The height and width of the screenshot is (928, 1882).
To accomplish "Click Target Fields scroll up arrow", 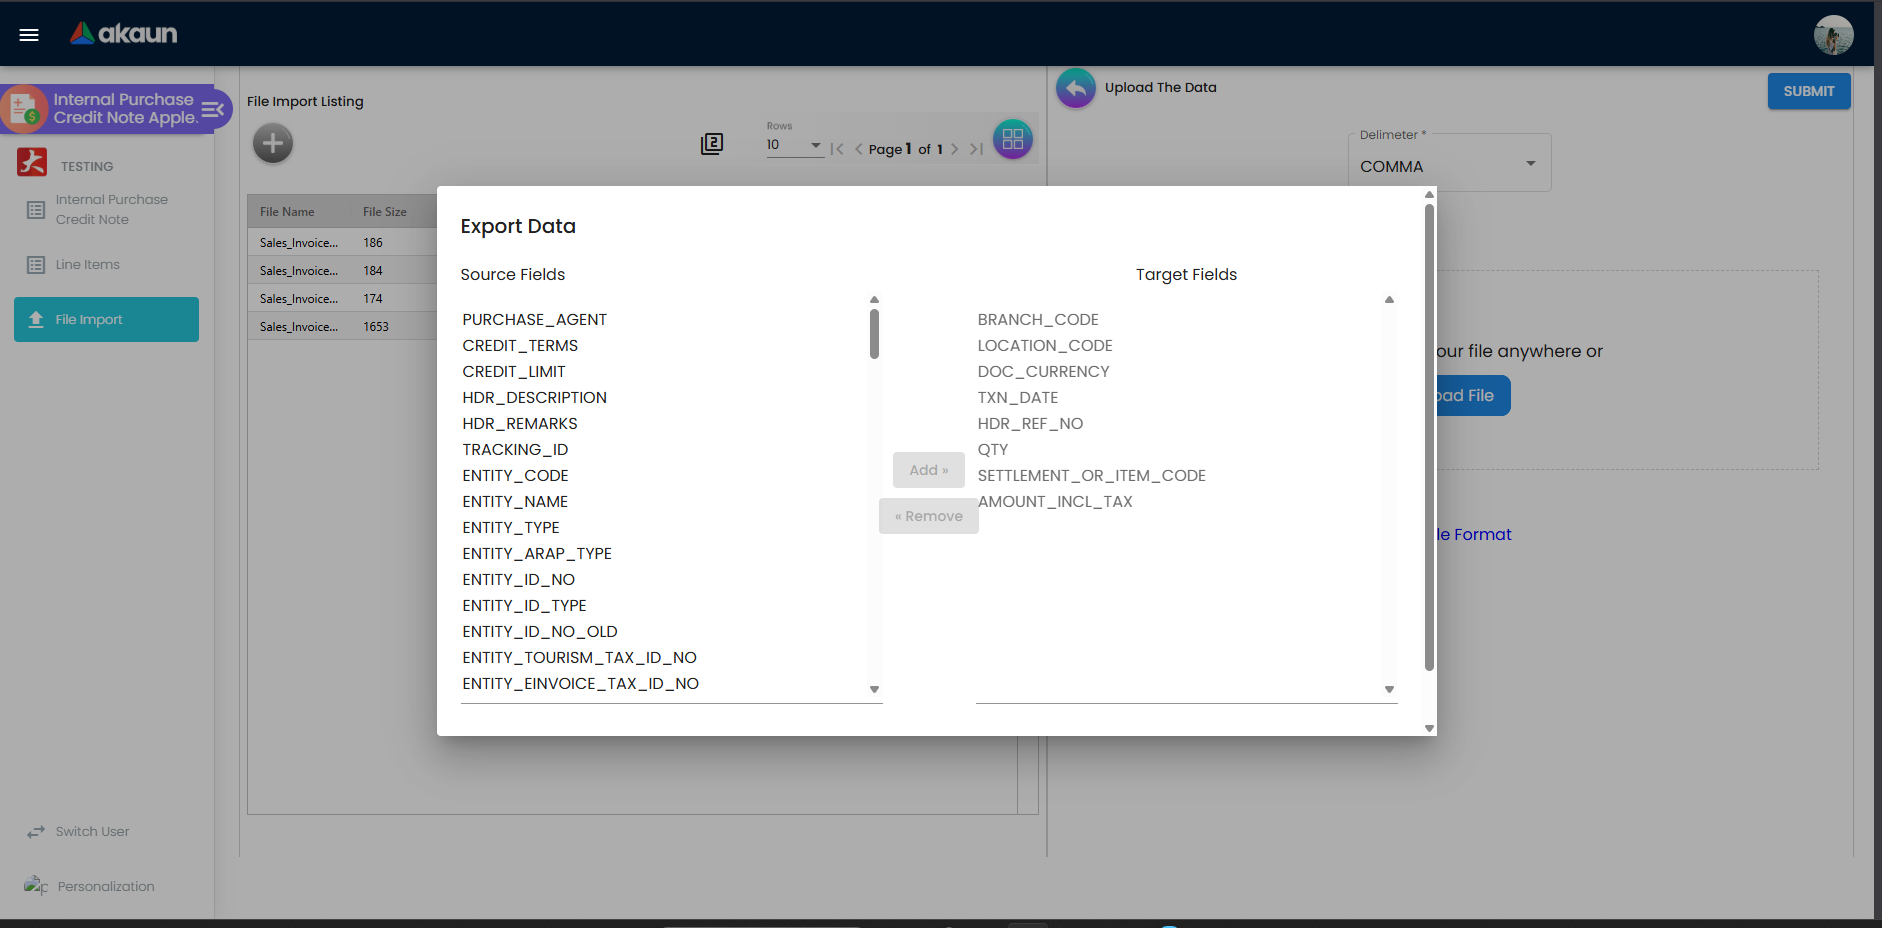I will tap(1389, 299).
